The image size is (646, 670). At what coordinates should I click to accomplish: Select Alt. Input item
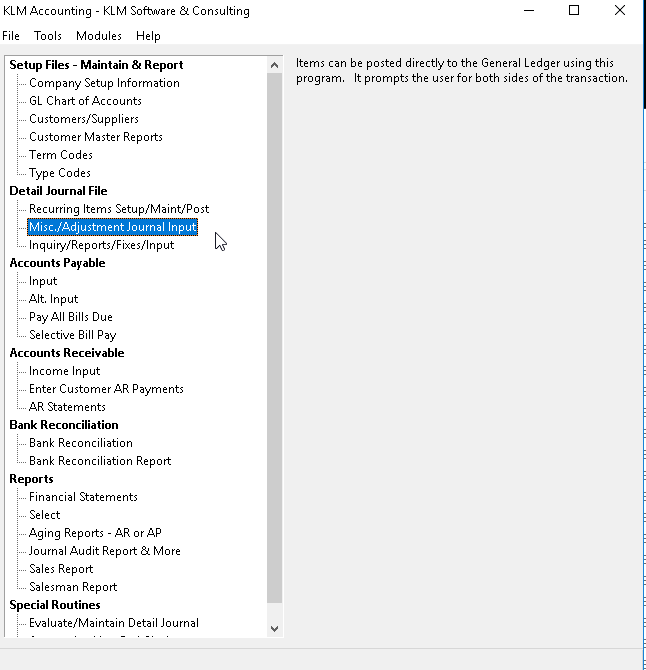coord(53,299)
